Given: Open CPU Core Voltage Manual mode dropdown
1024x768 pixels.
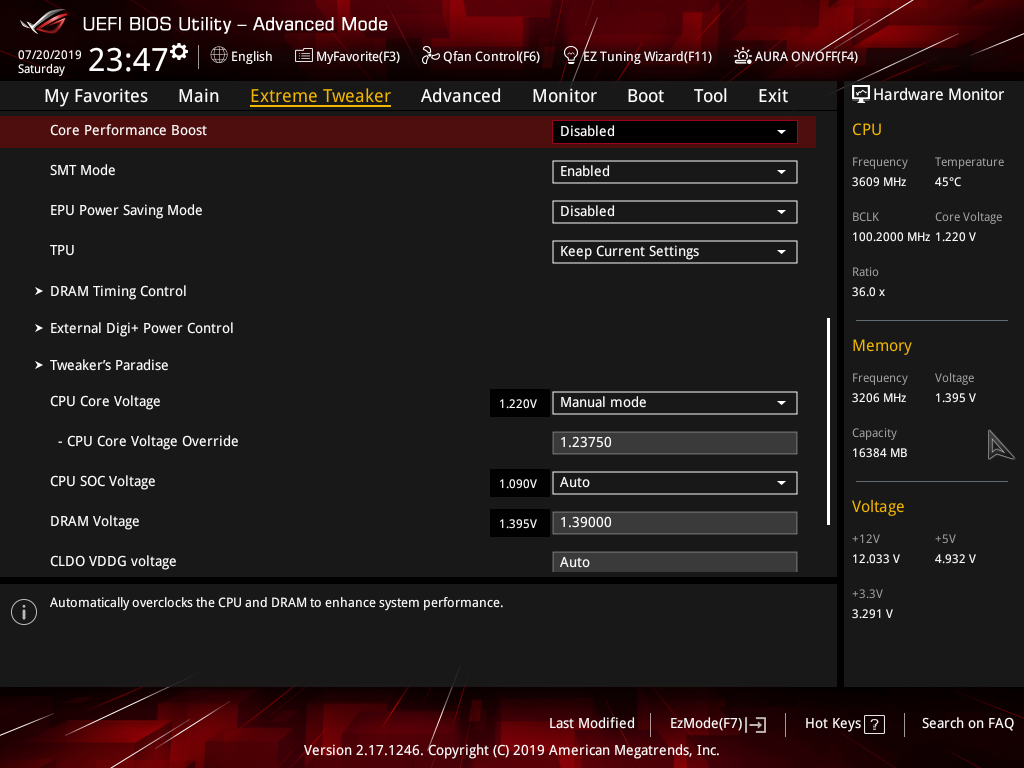Looking at the screenshot, I should pos(675,402).
